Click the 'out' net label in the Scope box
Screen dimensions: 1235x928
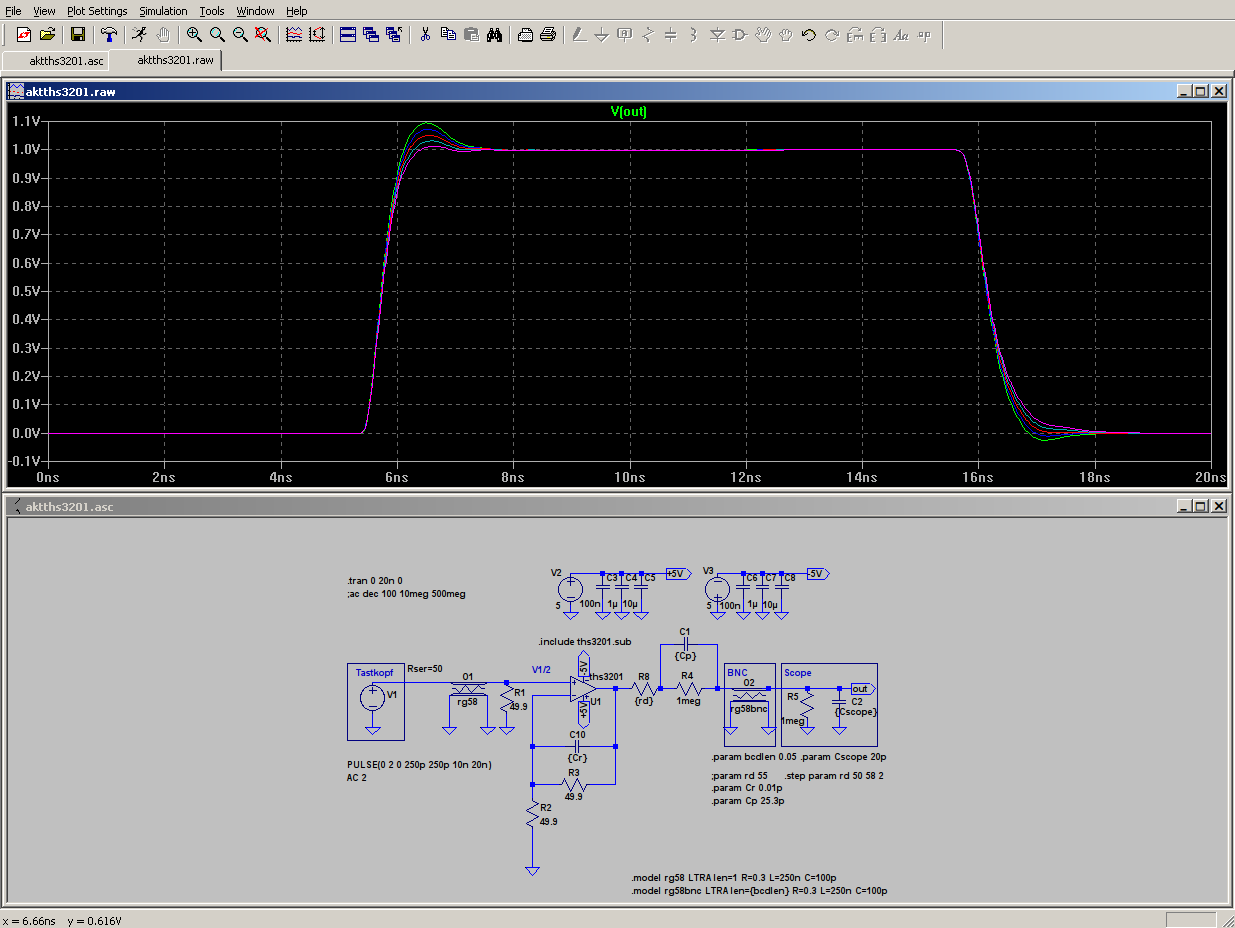click(x=861, y=689)
